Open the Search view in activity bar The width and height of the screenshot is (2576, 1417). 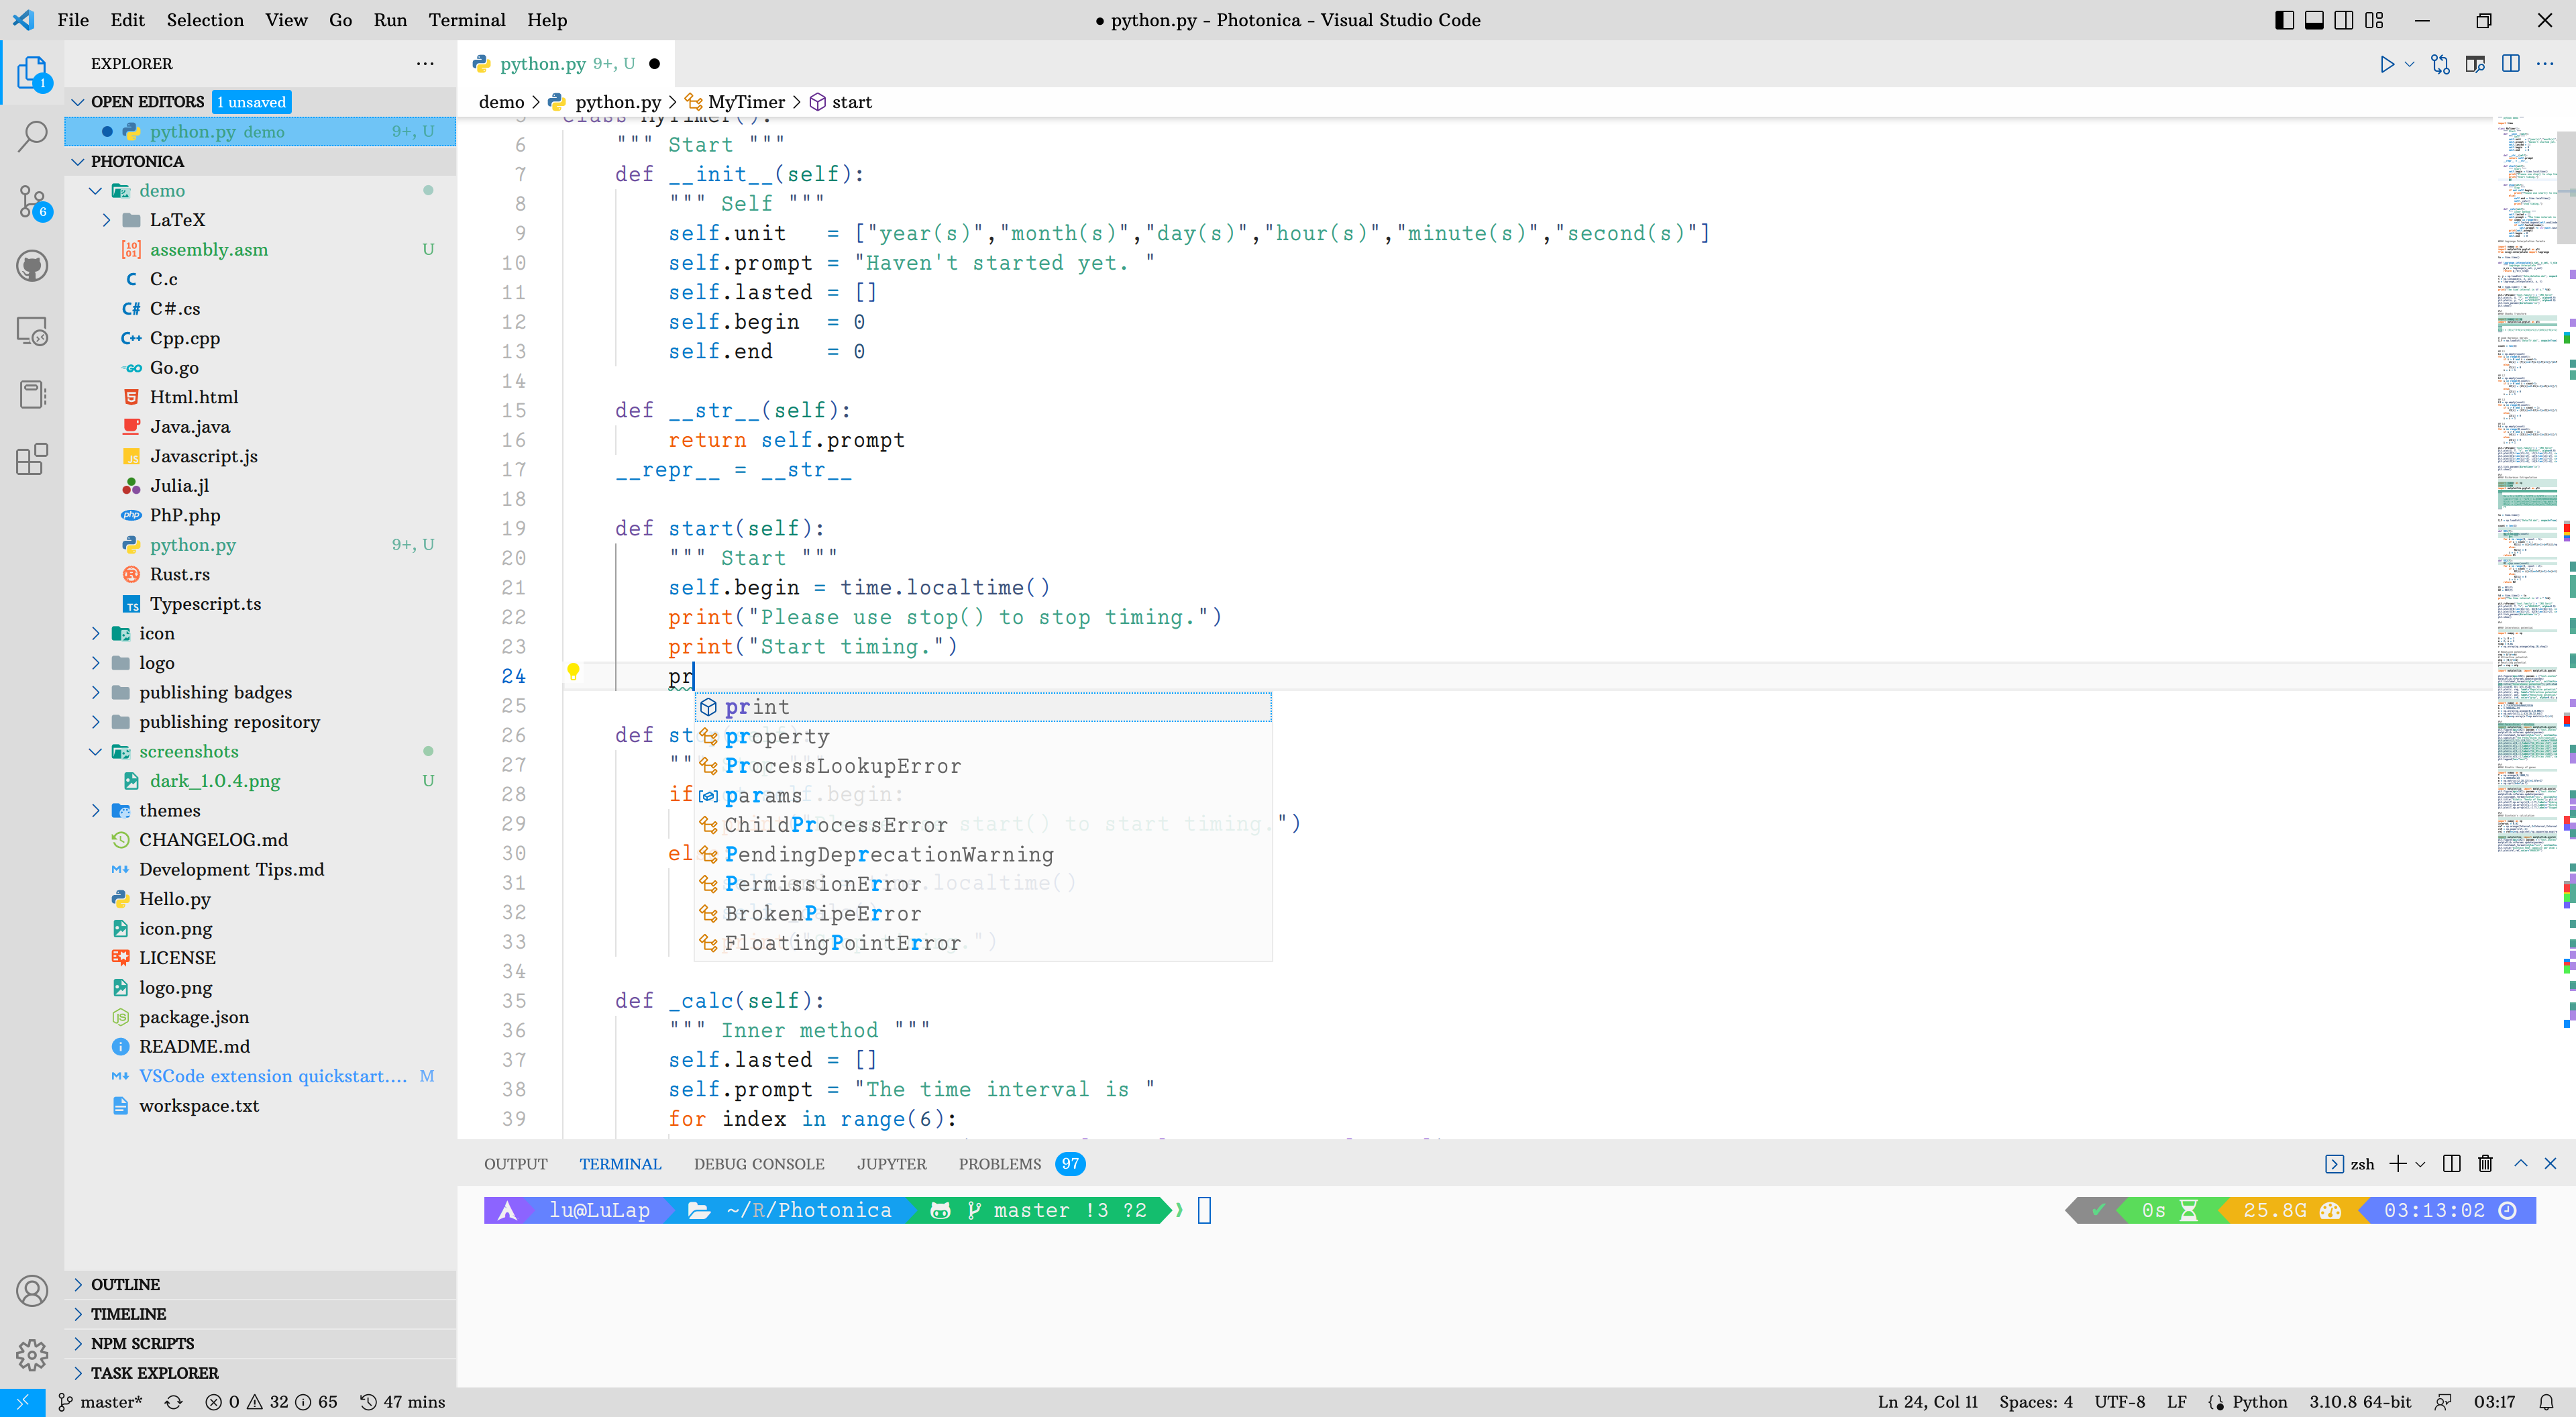tap(32, 137)
